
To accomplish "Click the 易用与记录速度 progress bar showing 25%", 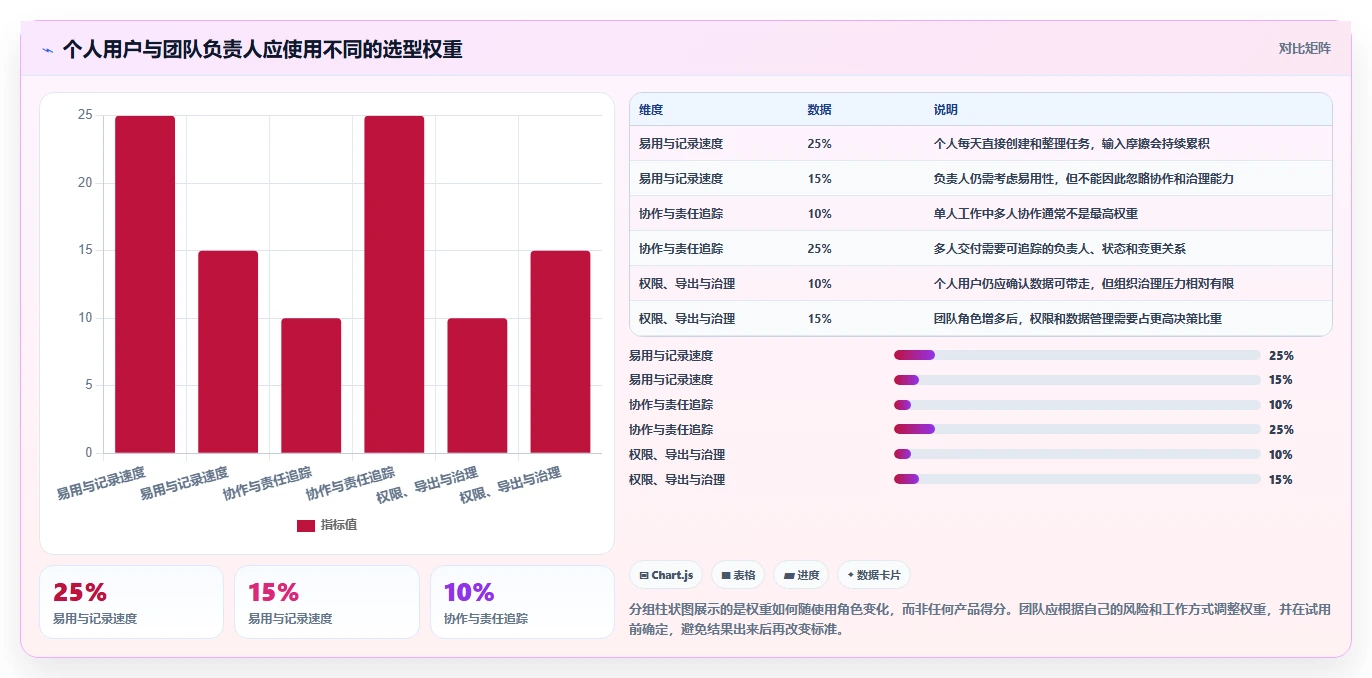I will [1077, 355].
